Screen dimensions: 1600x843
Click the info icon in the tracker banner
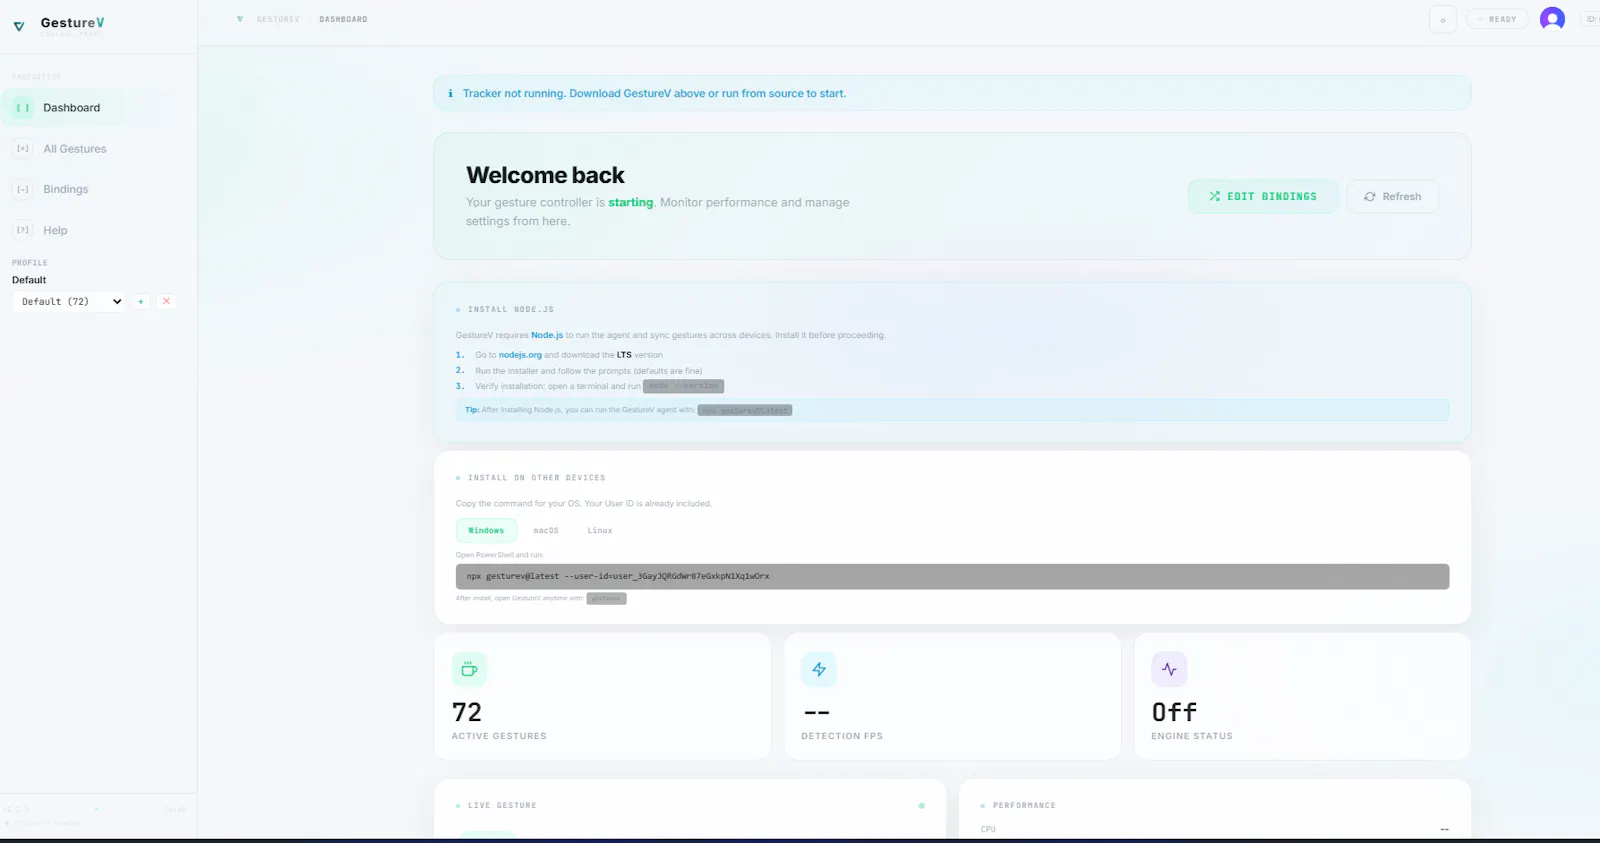[x=450, y=93]
